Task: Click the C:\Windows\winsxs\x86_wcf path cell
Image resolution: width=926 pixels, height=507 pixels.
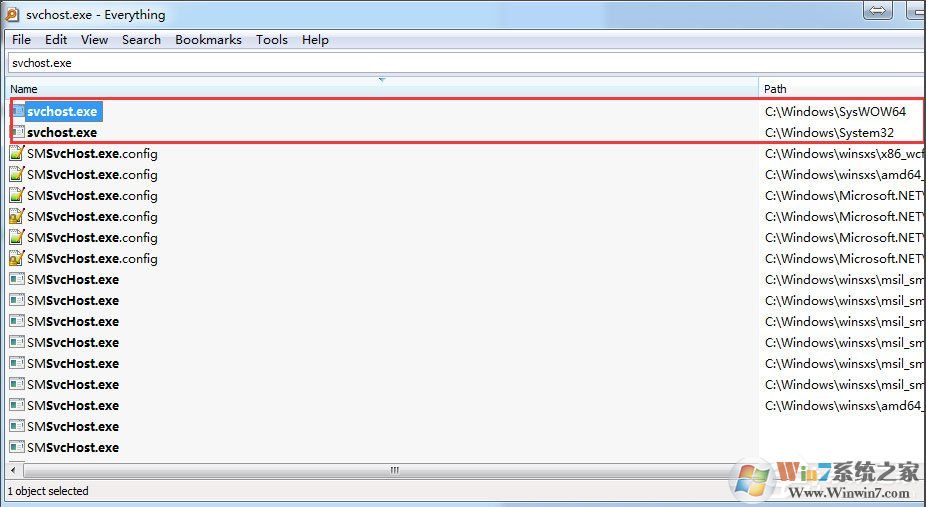Action: (845, 154)
